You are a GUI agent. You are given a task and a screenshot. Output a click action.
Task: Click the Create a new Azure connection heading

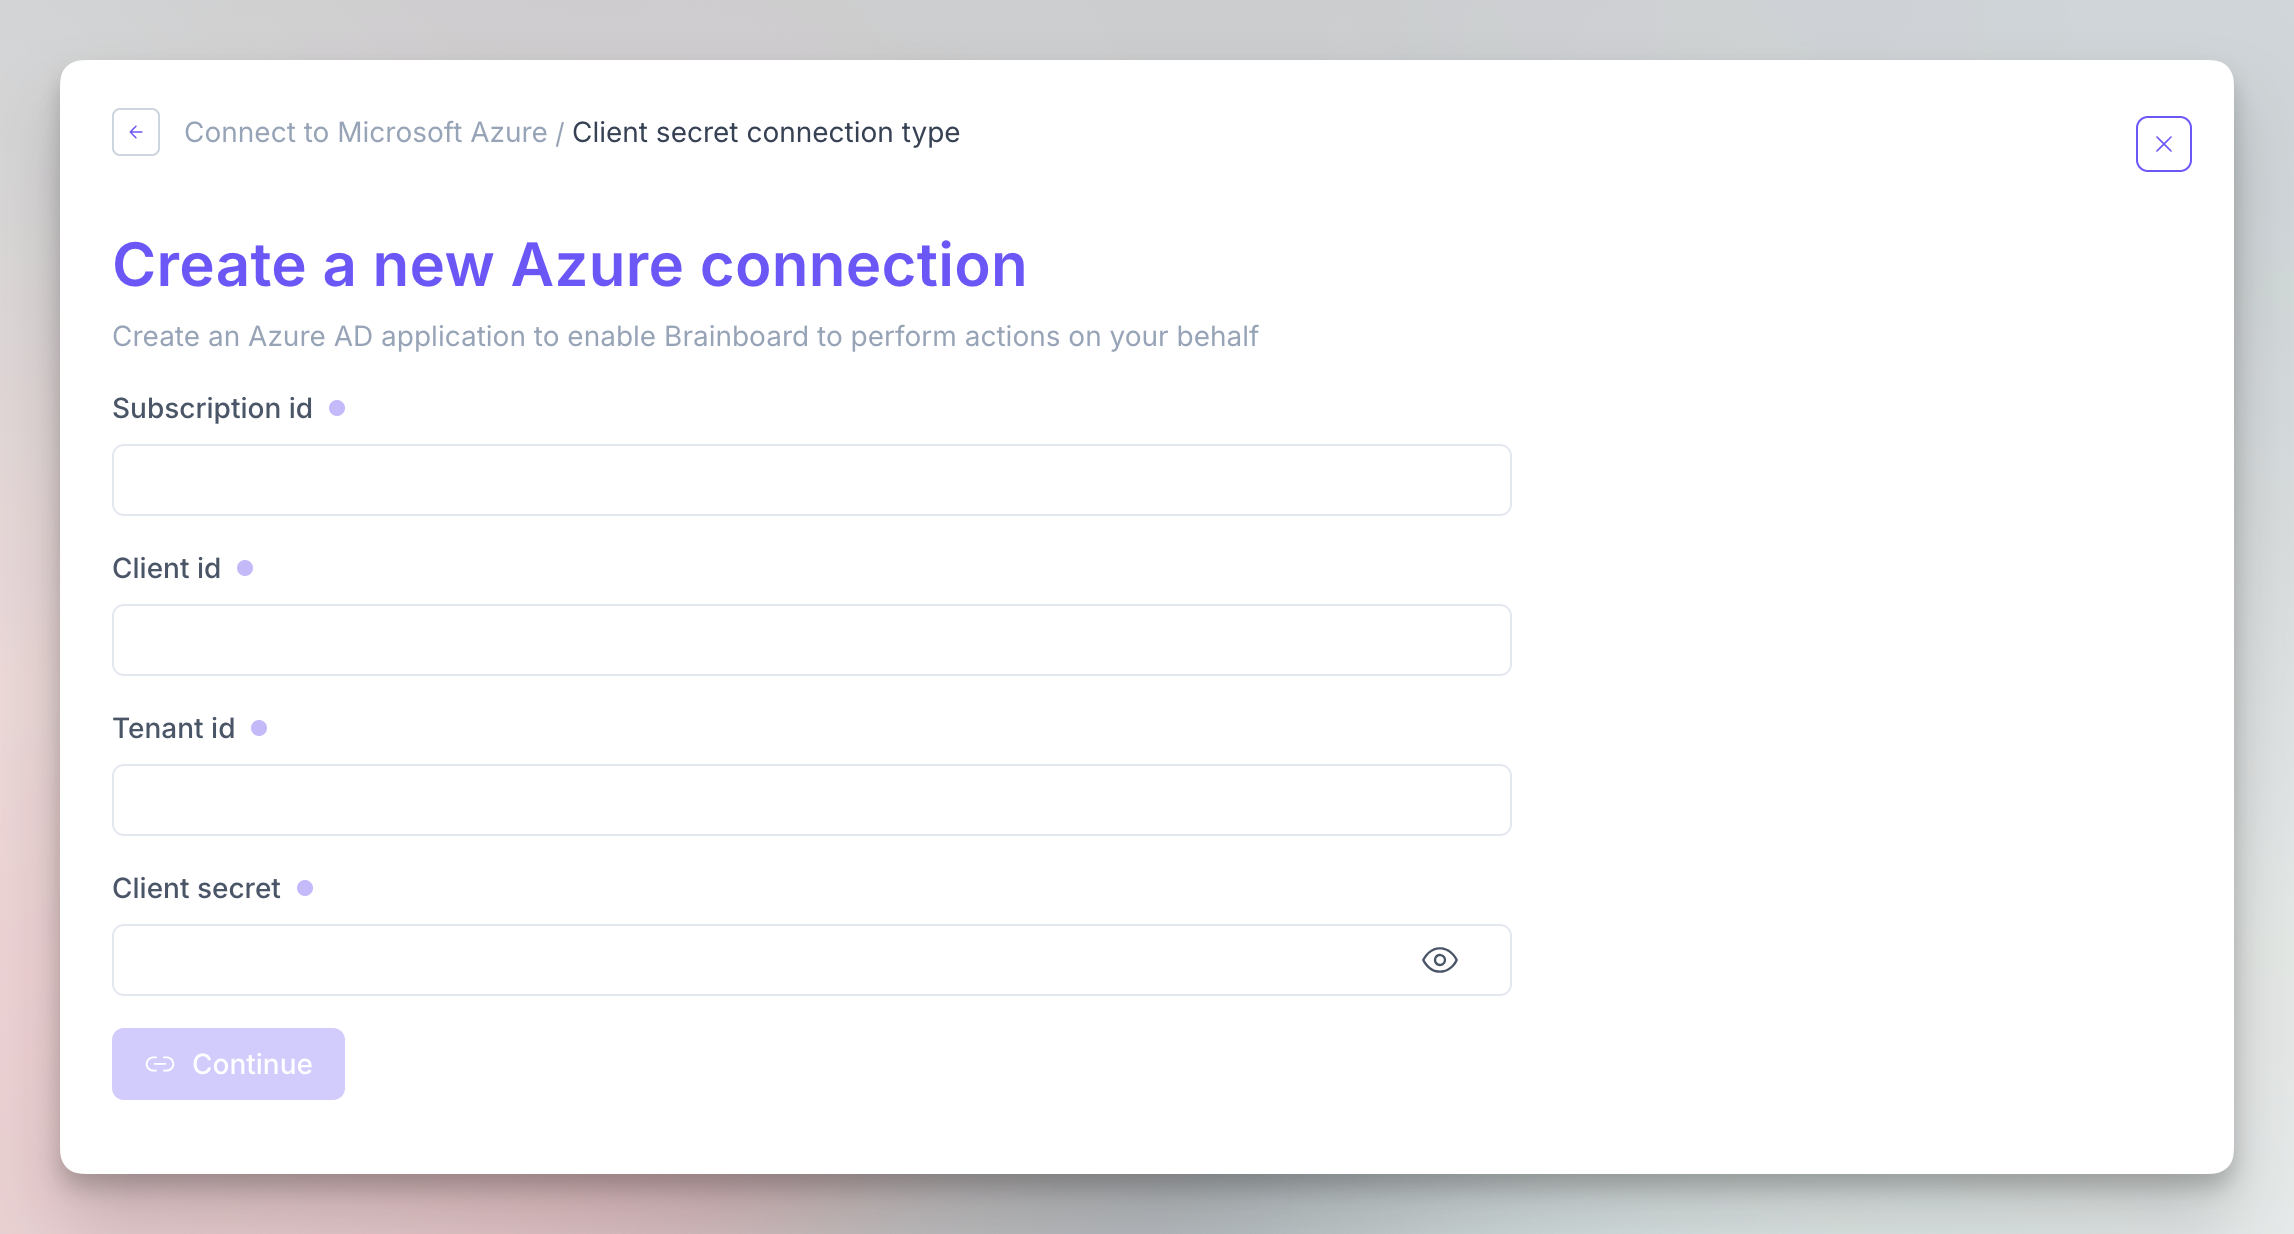pyautogui.click(x=569, y=265)
